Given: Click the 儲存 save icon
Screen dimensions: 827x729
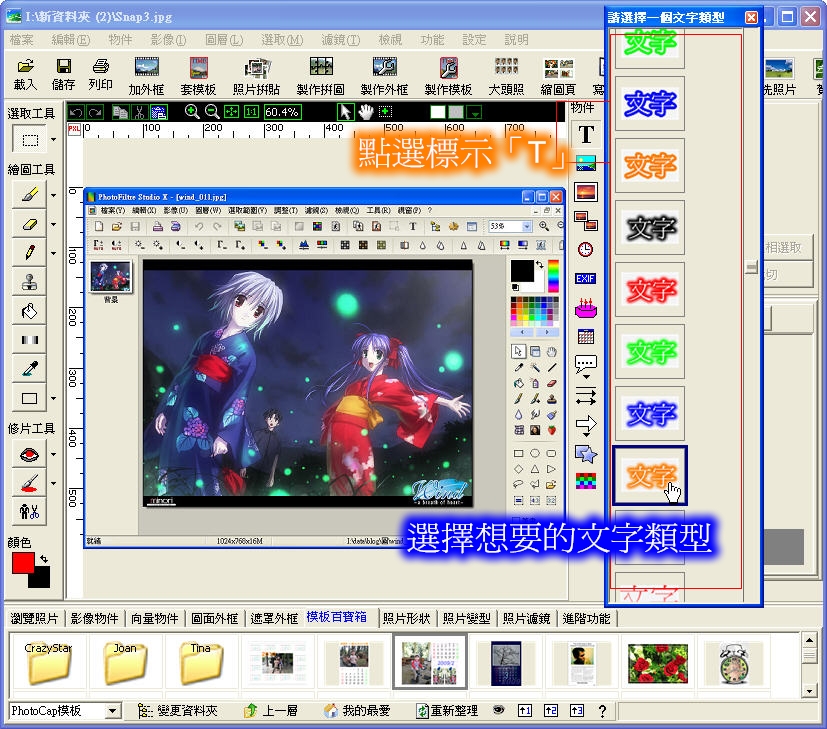Looking at the screenshot, I should (x=63, y=74).
